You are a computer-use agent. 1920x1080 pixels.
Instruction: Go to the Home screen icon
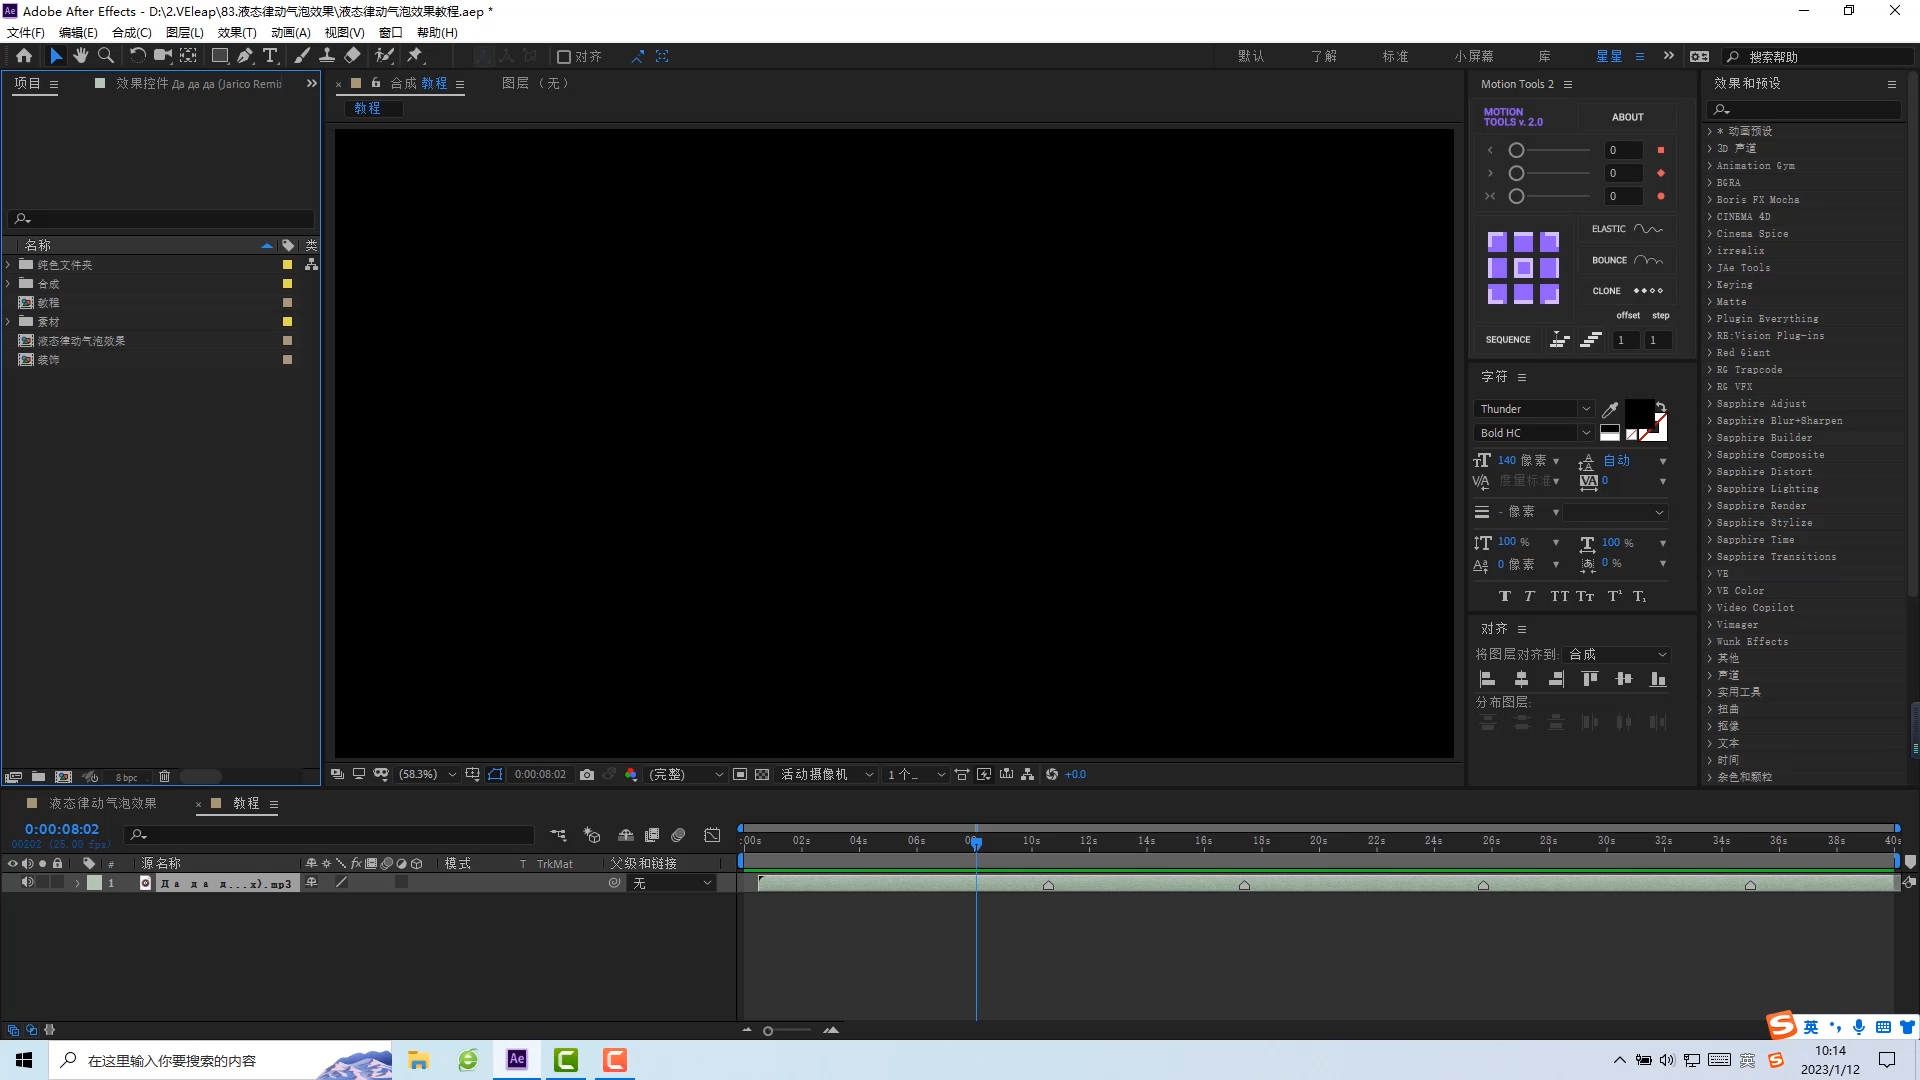24,56
